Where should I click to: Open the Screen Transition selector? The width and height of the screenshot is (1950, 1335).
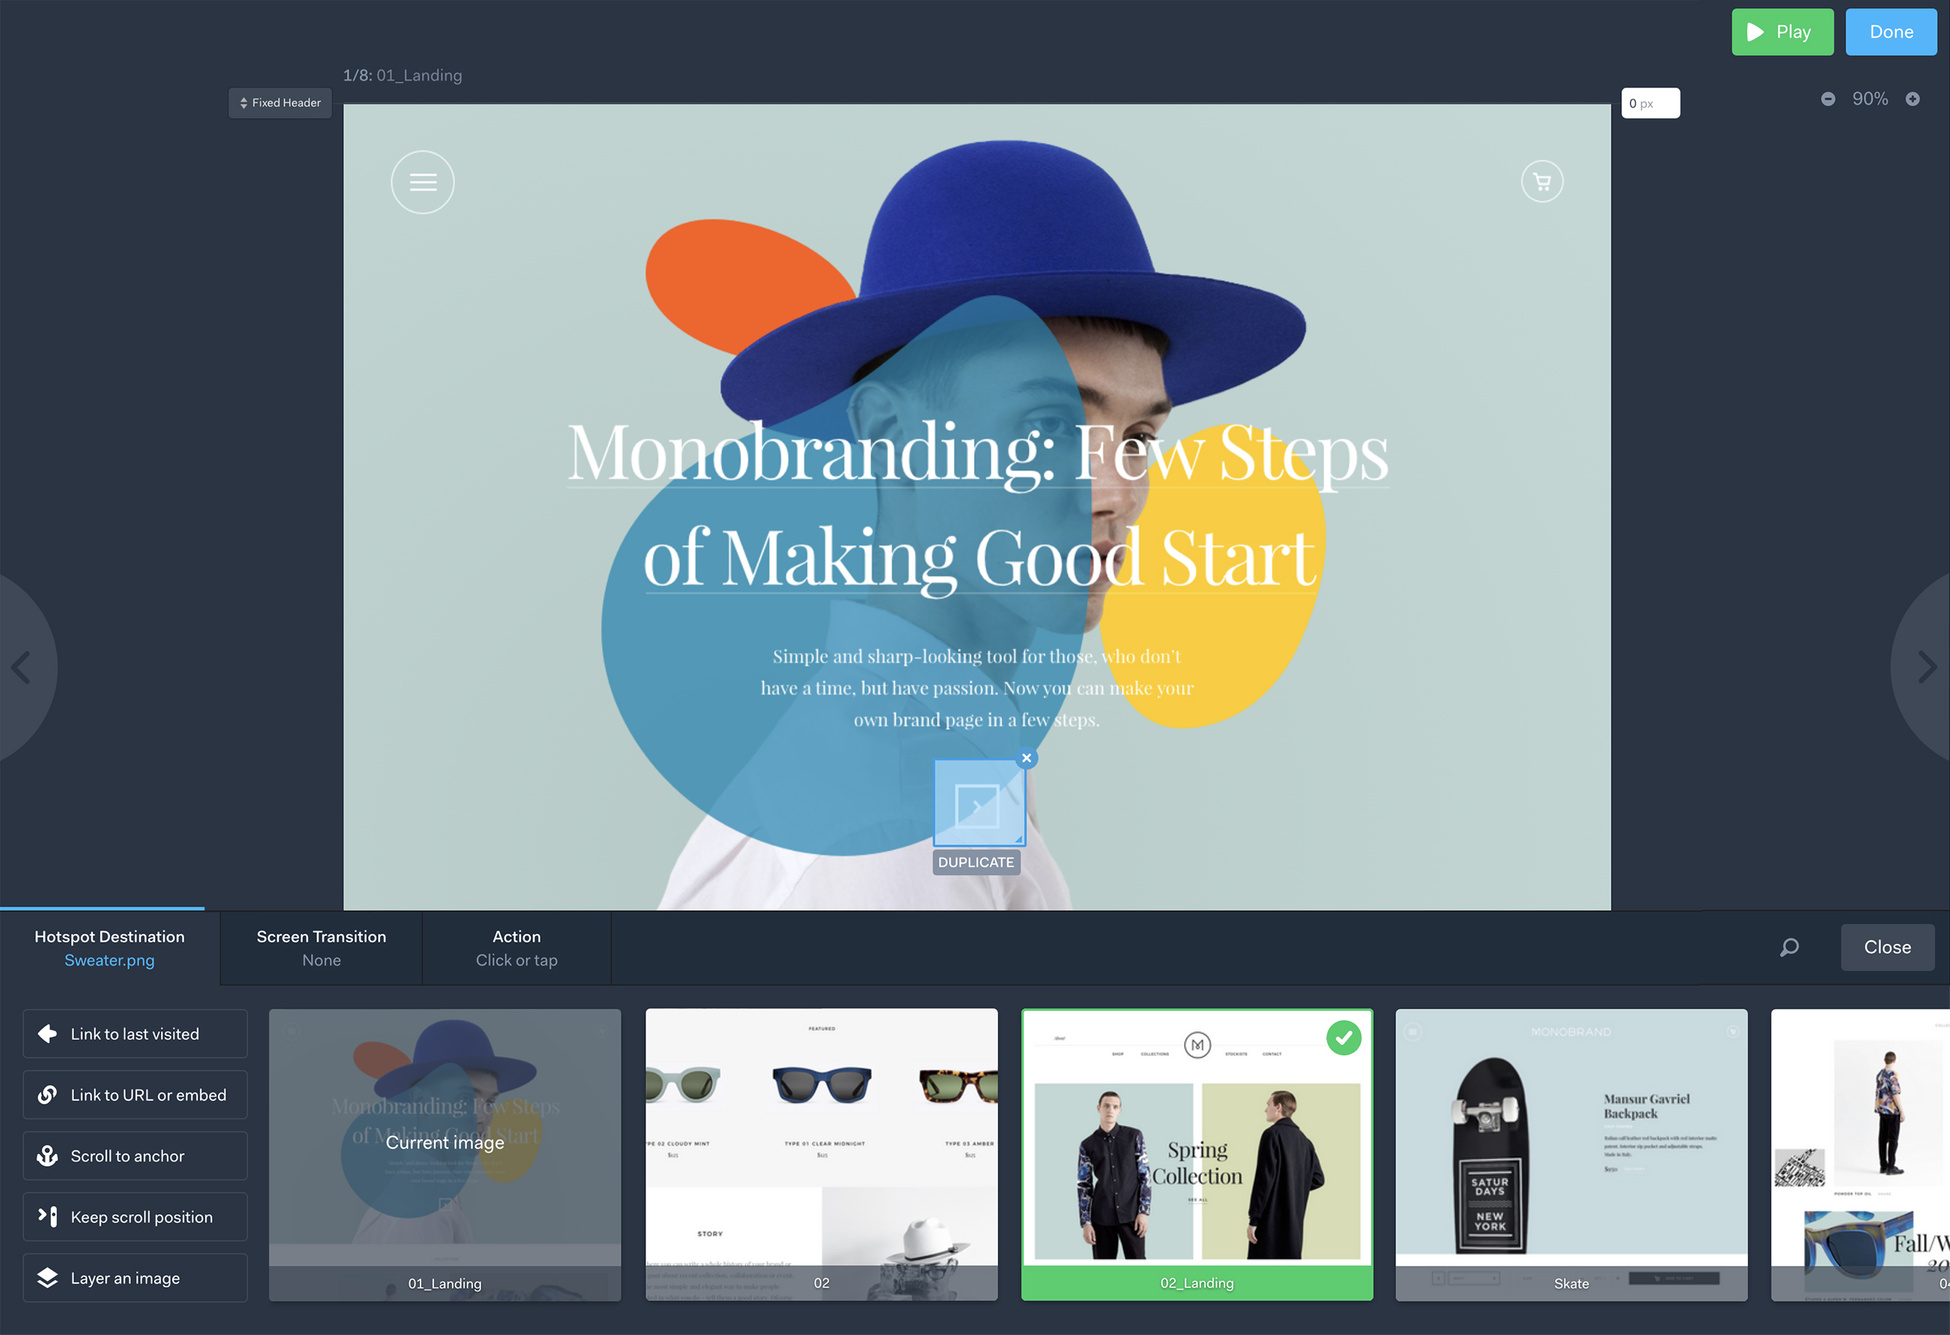pos(321,947)
